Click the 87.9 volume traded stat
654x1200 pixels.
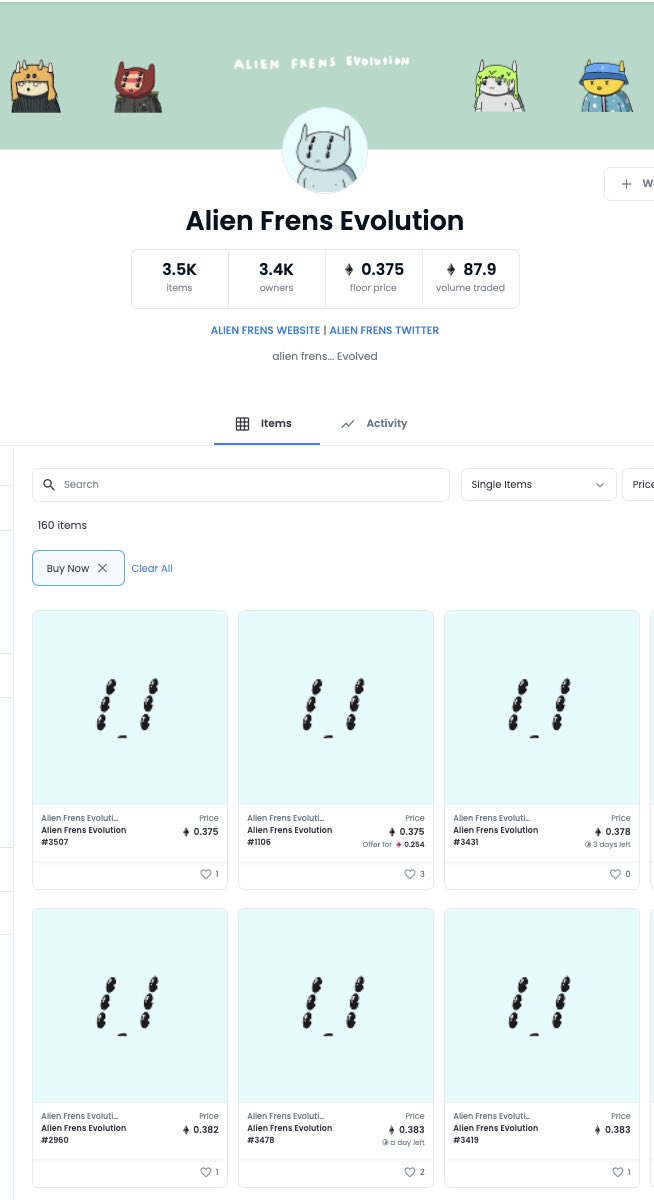[x=471, y=278]
